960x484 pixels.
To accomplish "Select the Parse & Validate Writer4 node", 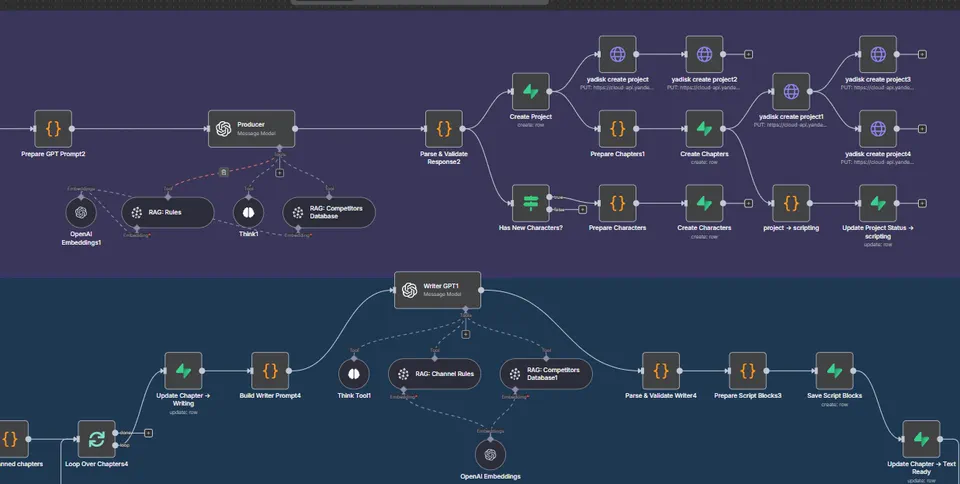I will 661,371.
